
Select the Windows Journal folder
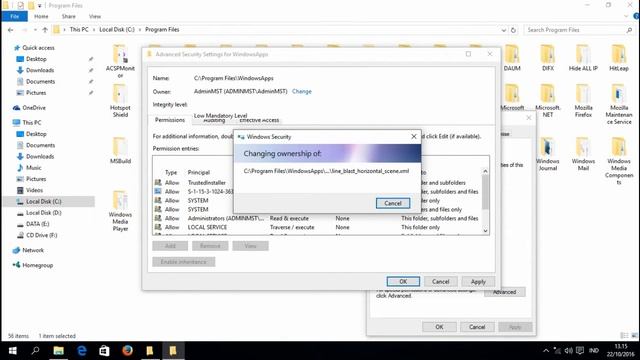tap(548, 154)
